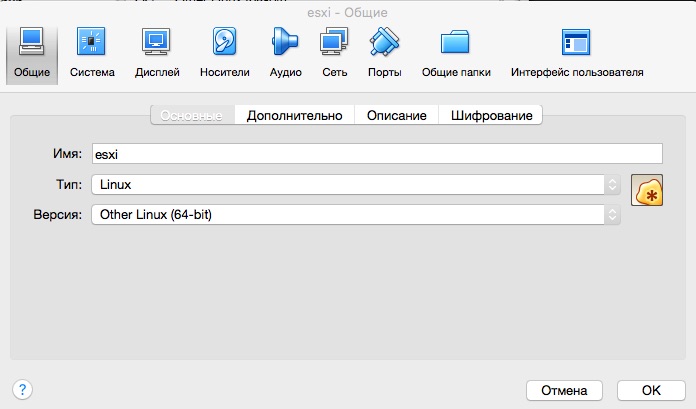Click the help question mark icon
The width and height of the screenshot is (696, 409).
pyautogui.click(x=23, y=389)
